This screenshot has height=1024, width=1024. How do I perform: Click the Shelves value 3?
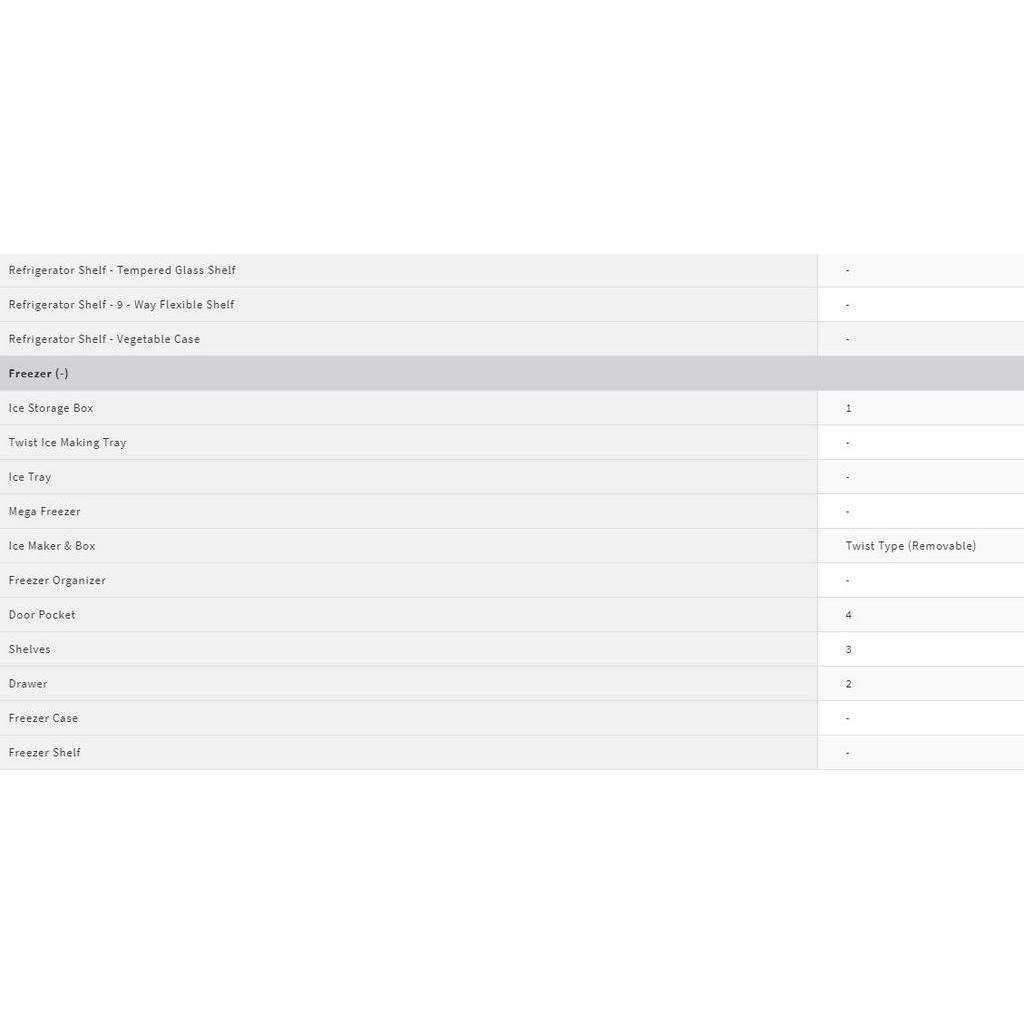pyautogui.click(x=849, y=650)
